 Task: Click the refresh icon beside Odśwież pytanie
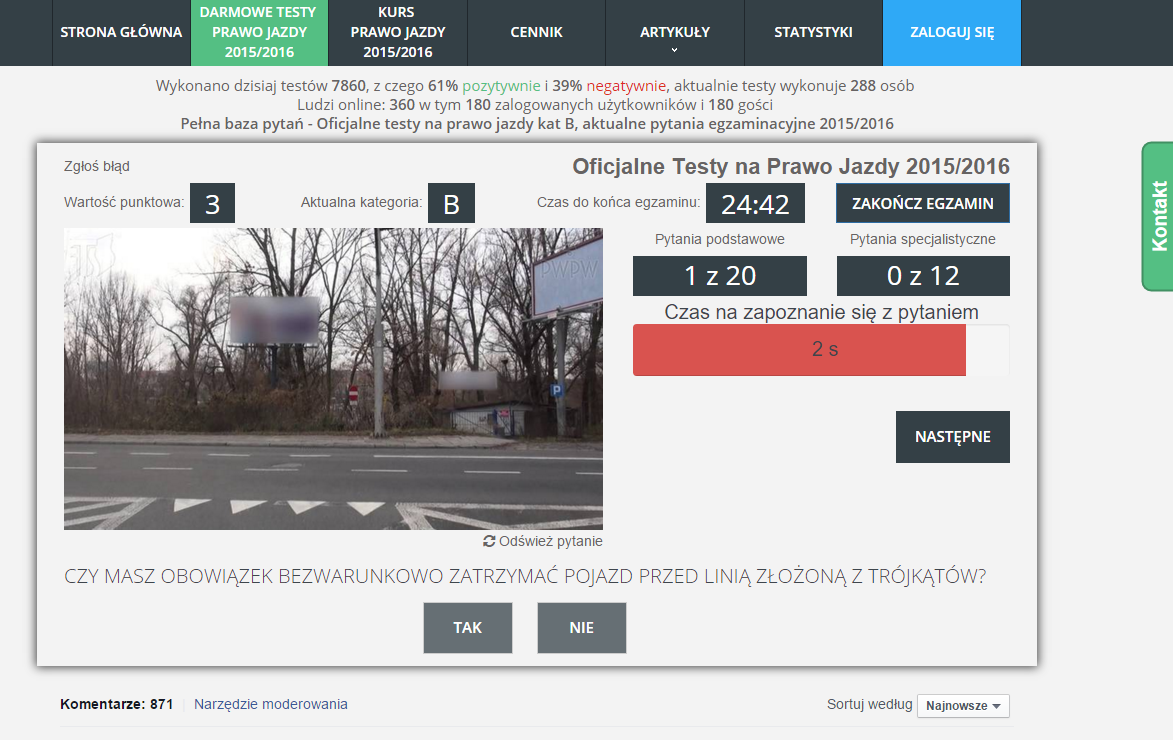(x=489, y=541)
